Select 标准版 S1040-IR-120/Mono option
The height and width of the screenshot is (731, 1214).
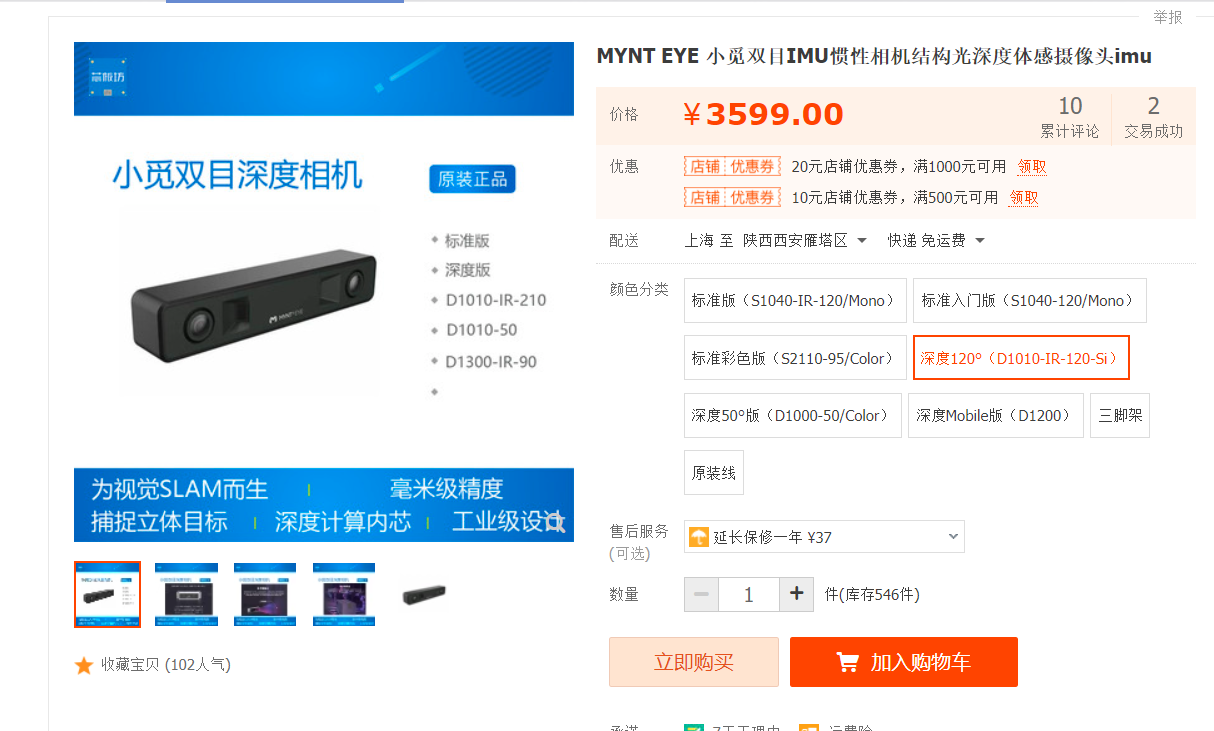795,300
